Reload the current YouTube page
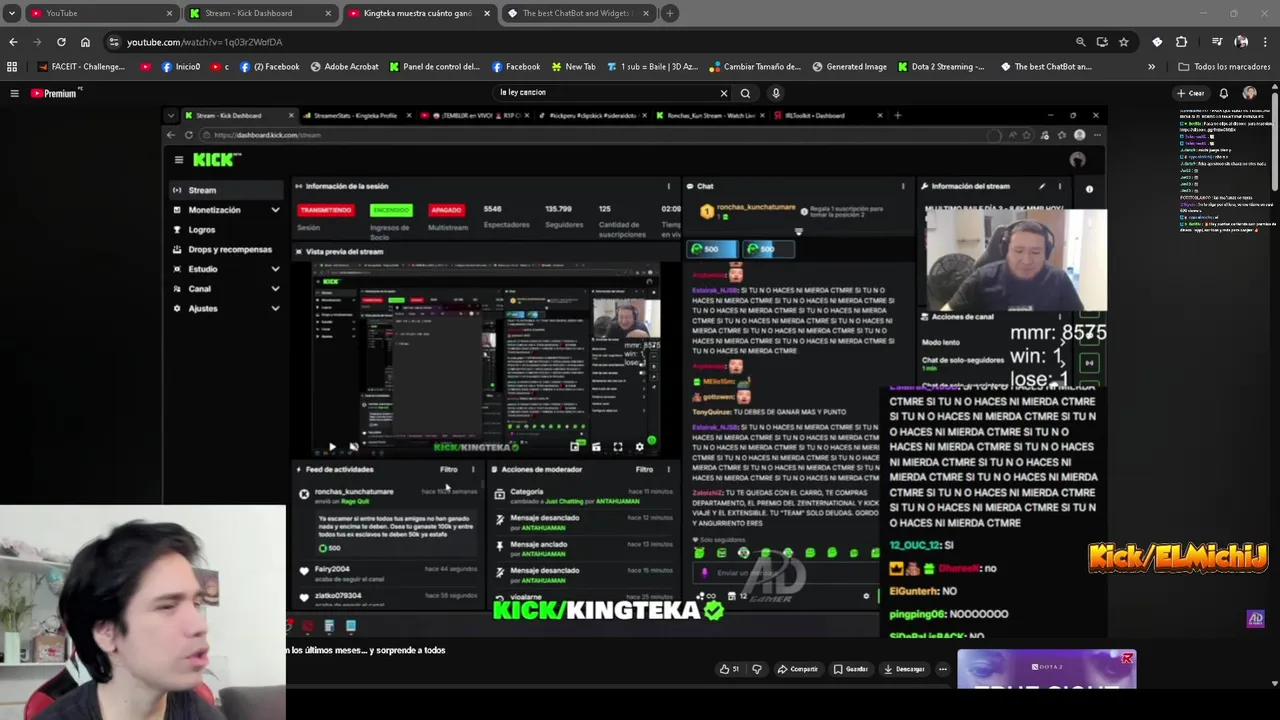Image resolution: width=1280 pixels, height=720 pixels. click(61, 42)
